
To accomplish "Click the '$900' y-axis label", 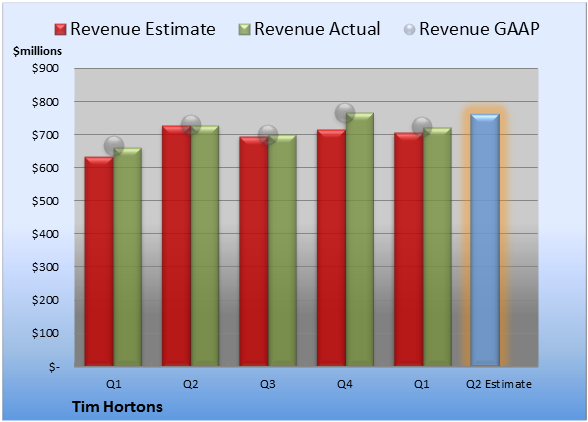I will tap(45, 68).
